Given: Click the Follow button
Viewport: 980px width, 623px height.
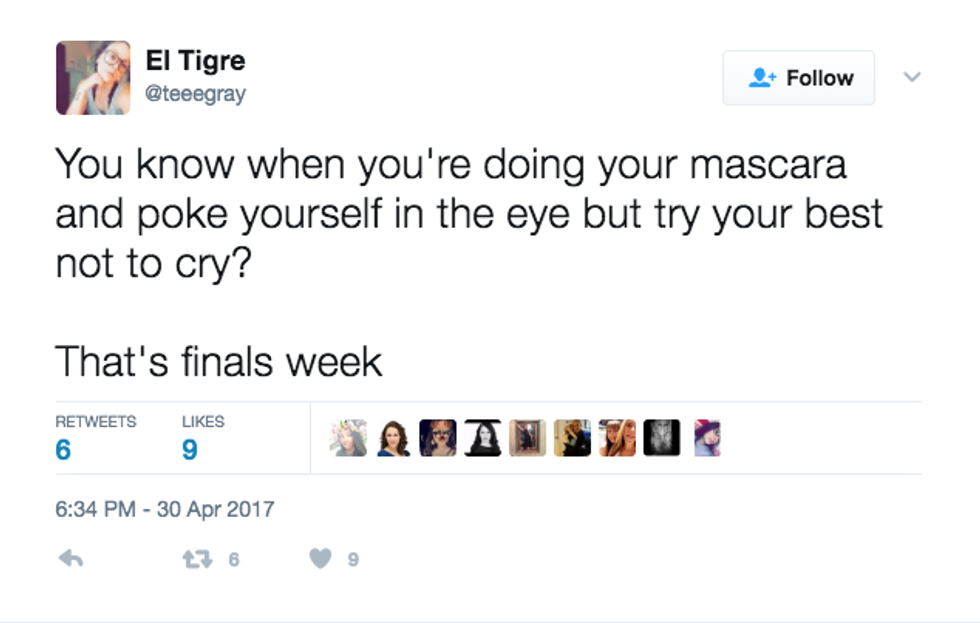Looking at the screenshot, I should (798, 78).
